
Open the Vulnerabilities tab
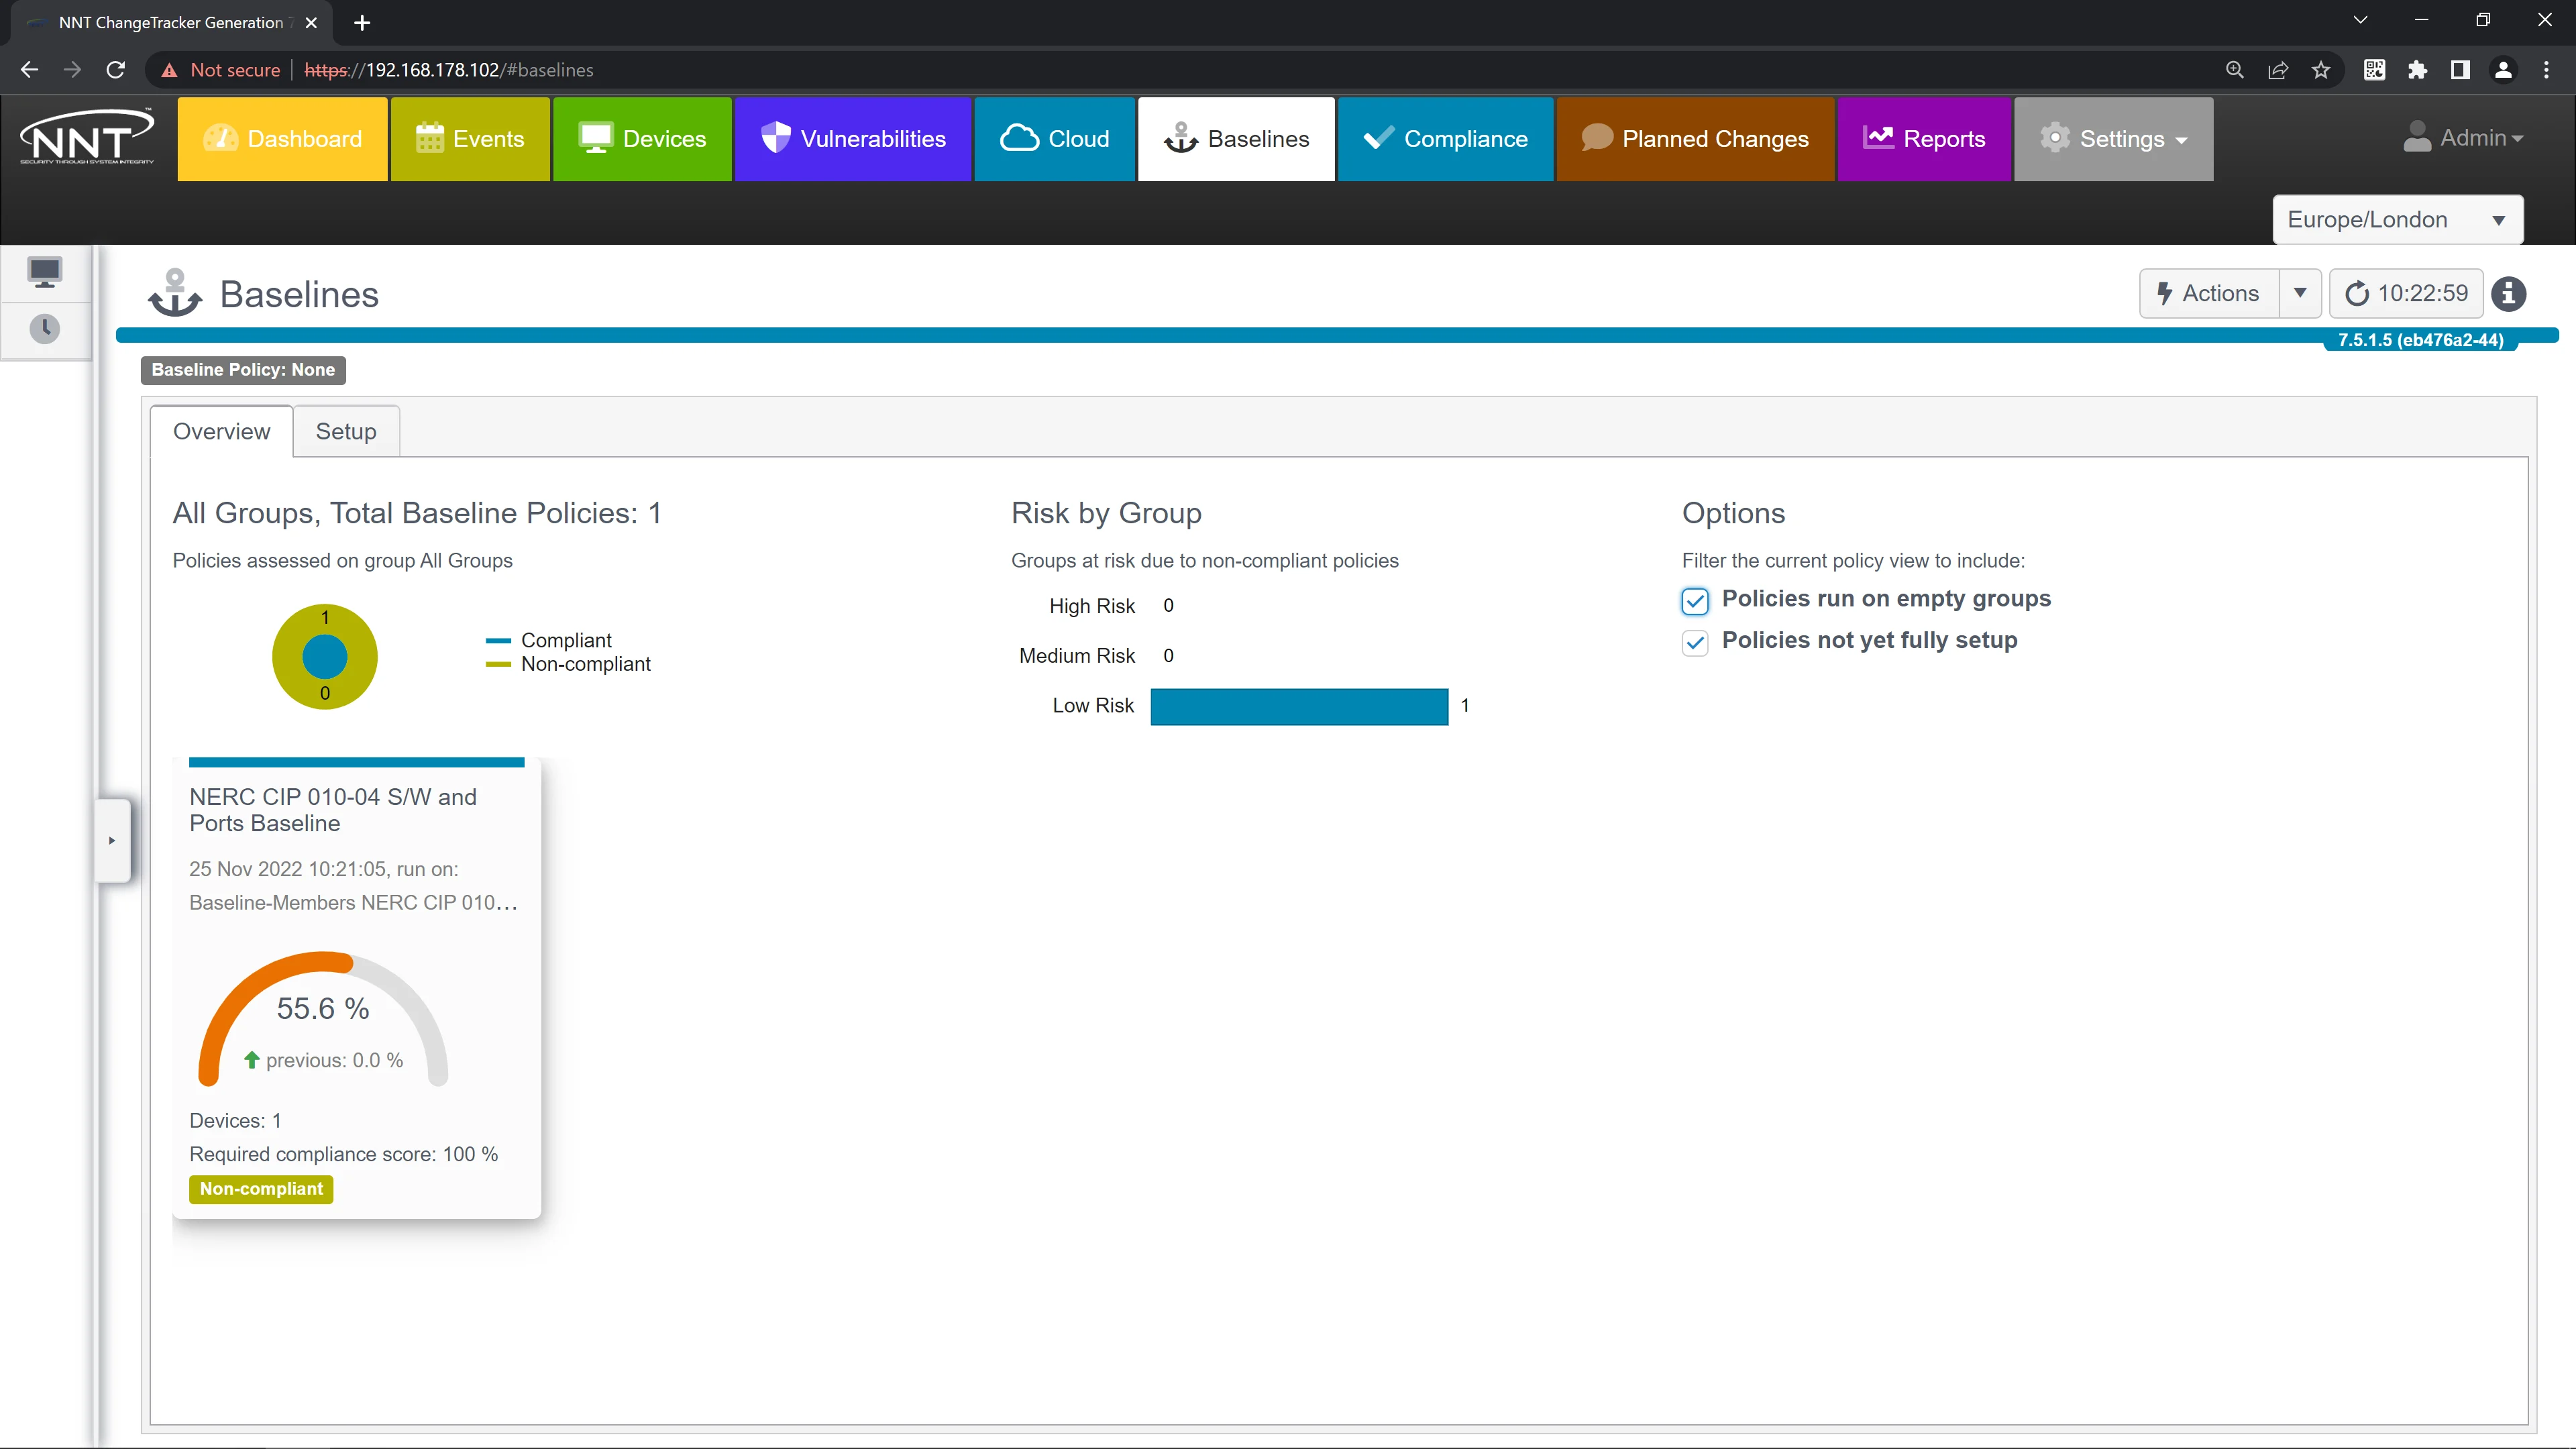853,139
